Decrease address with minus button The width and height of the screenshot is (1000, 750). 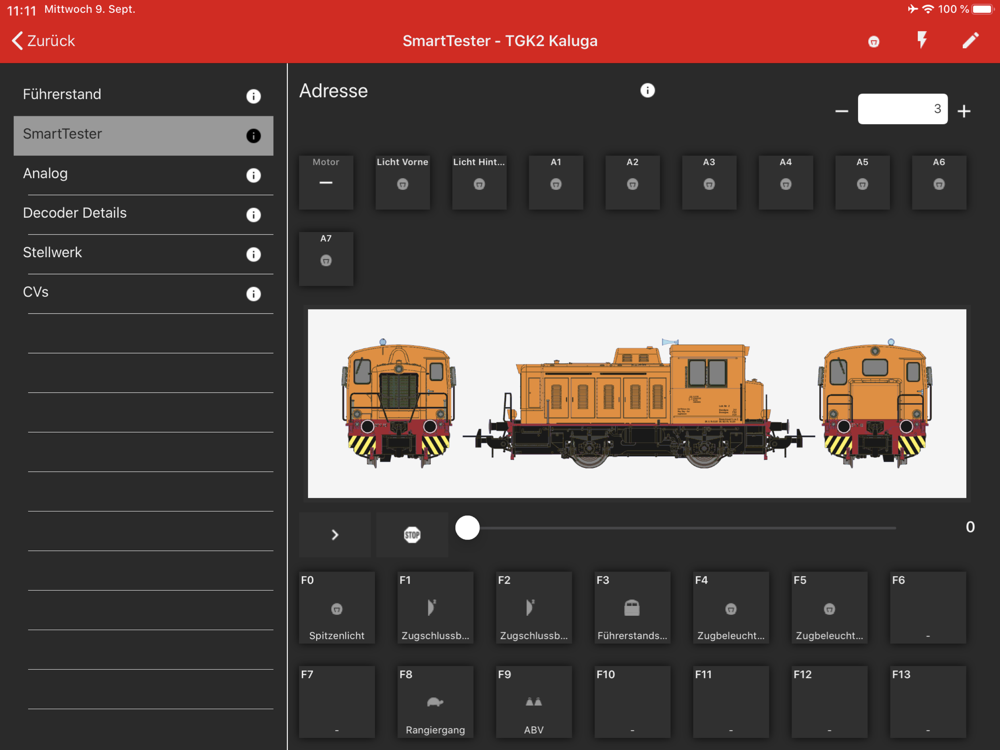pos(842,111)
